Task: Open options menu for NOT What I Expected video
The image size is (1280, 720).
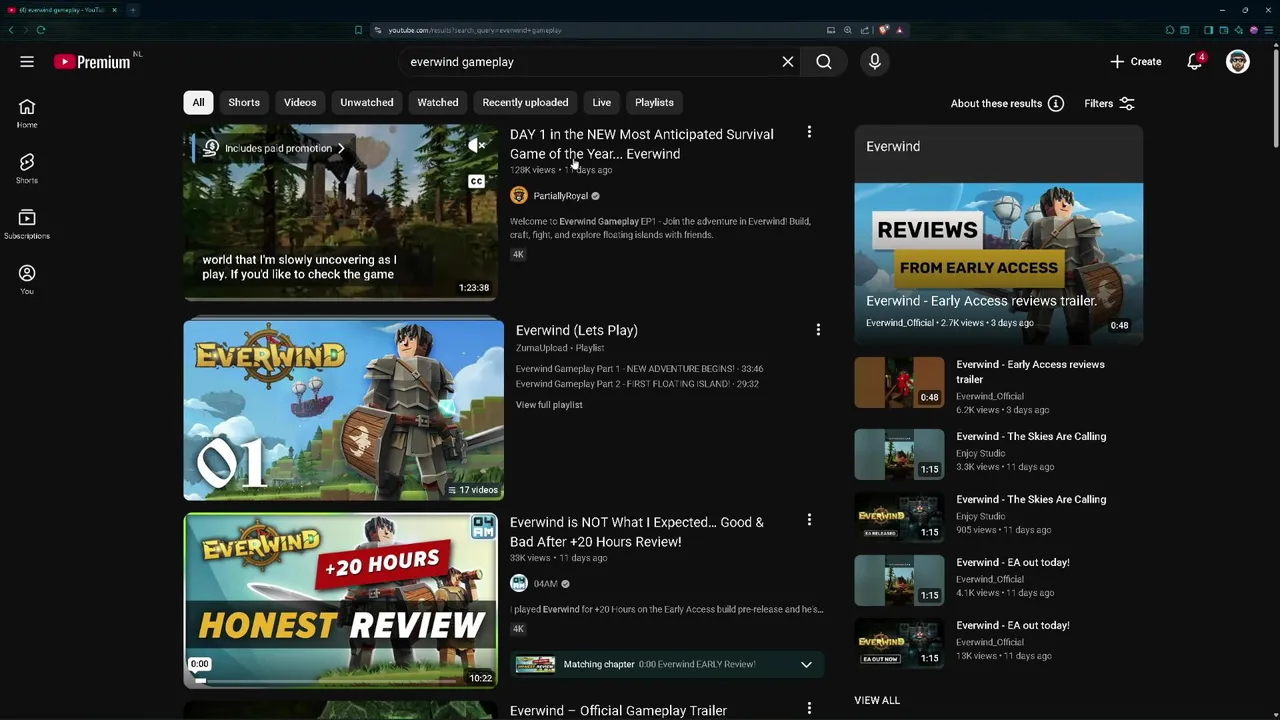Action: pos(809,520)
